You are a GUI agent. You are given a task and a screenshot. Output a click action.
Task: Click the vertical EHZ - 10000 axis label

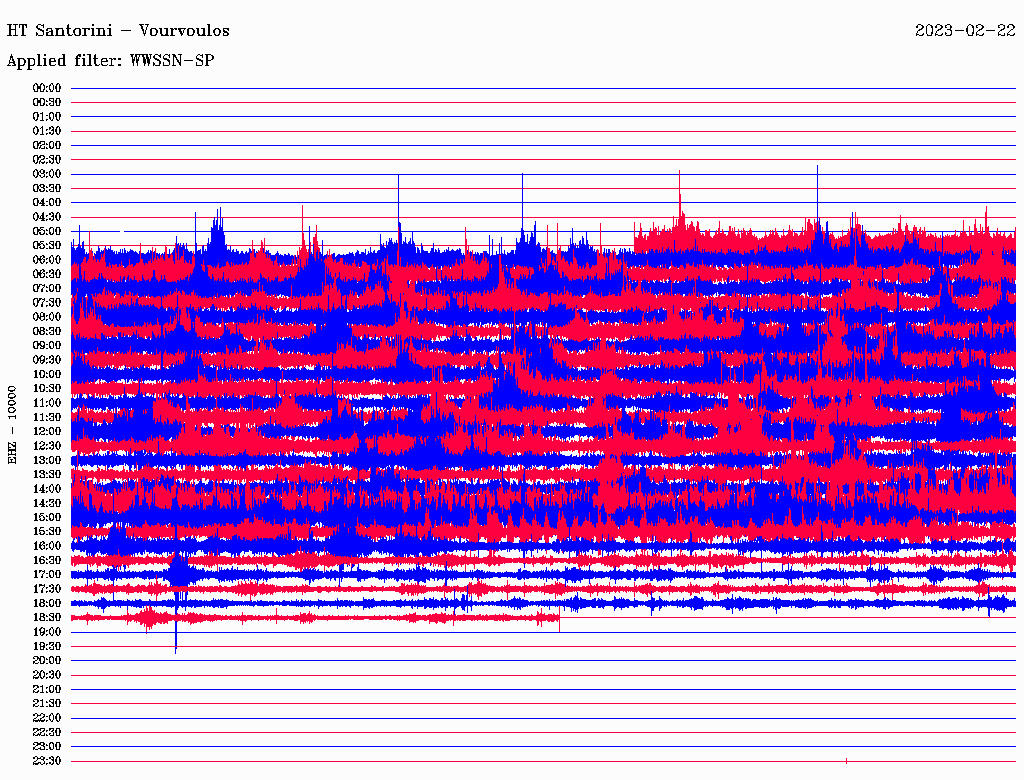point(13,424)
